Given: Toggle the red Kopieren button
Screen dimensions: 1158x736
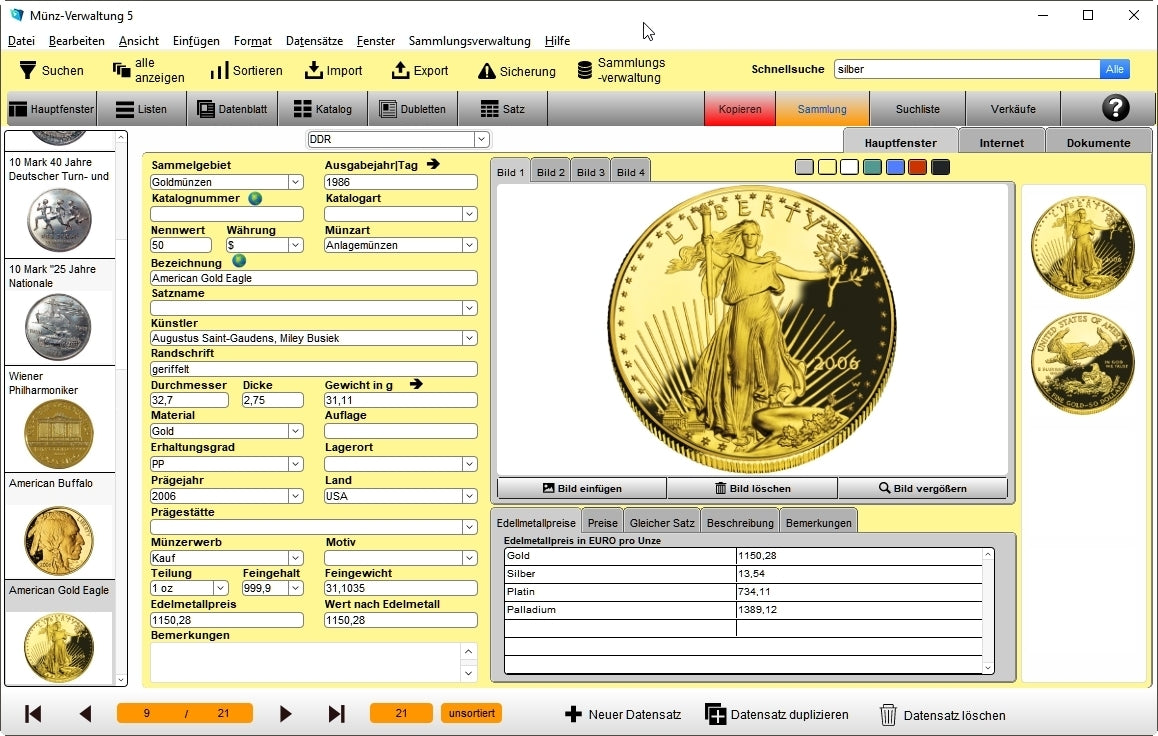Looking at the screenshot, I should (x=740, y=109).
